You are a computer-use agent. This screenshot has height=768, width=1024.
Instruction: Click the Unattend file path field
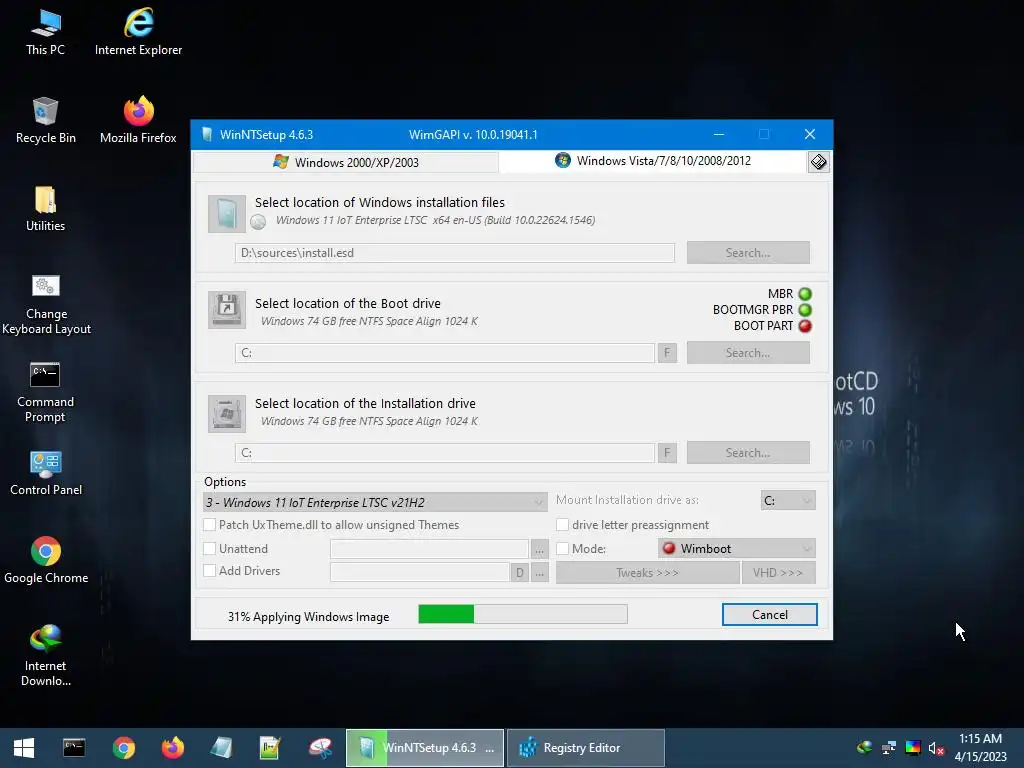(x=429, y=549)
